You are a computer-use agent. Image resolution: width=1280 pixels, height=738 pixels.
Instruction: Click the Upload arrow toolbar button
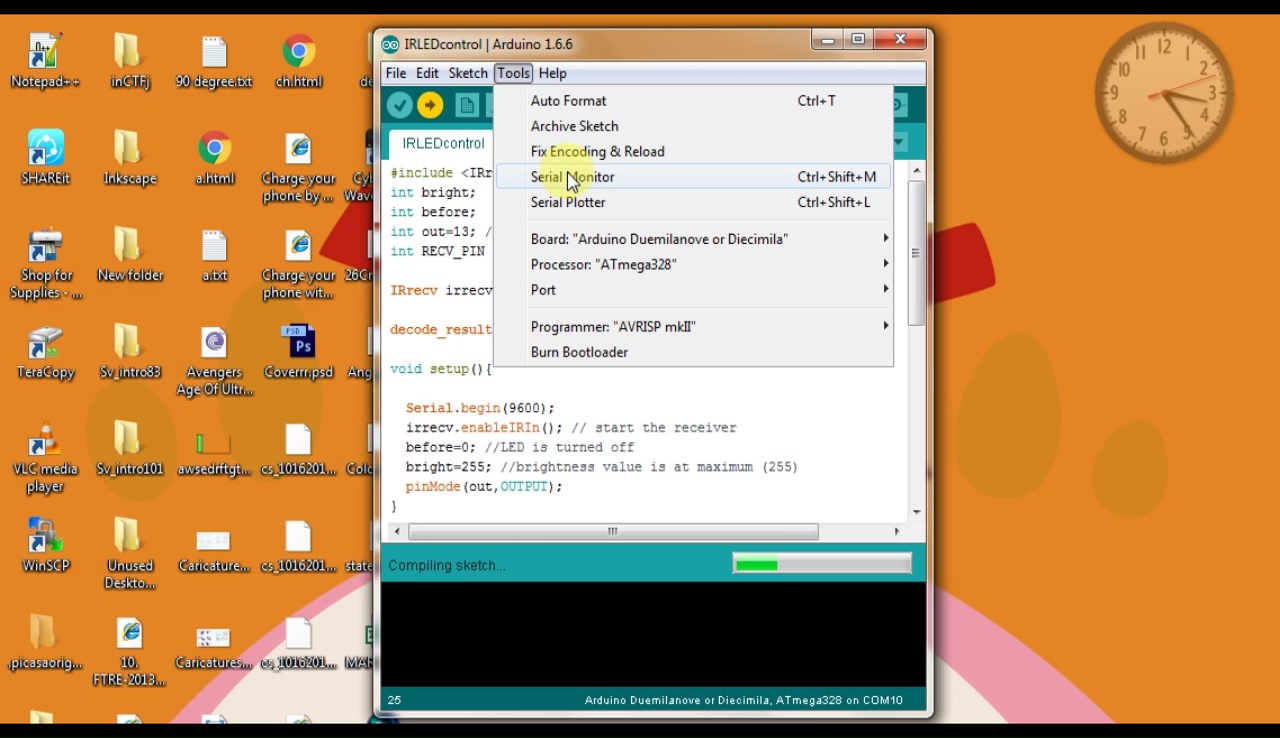click(430, 105)
